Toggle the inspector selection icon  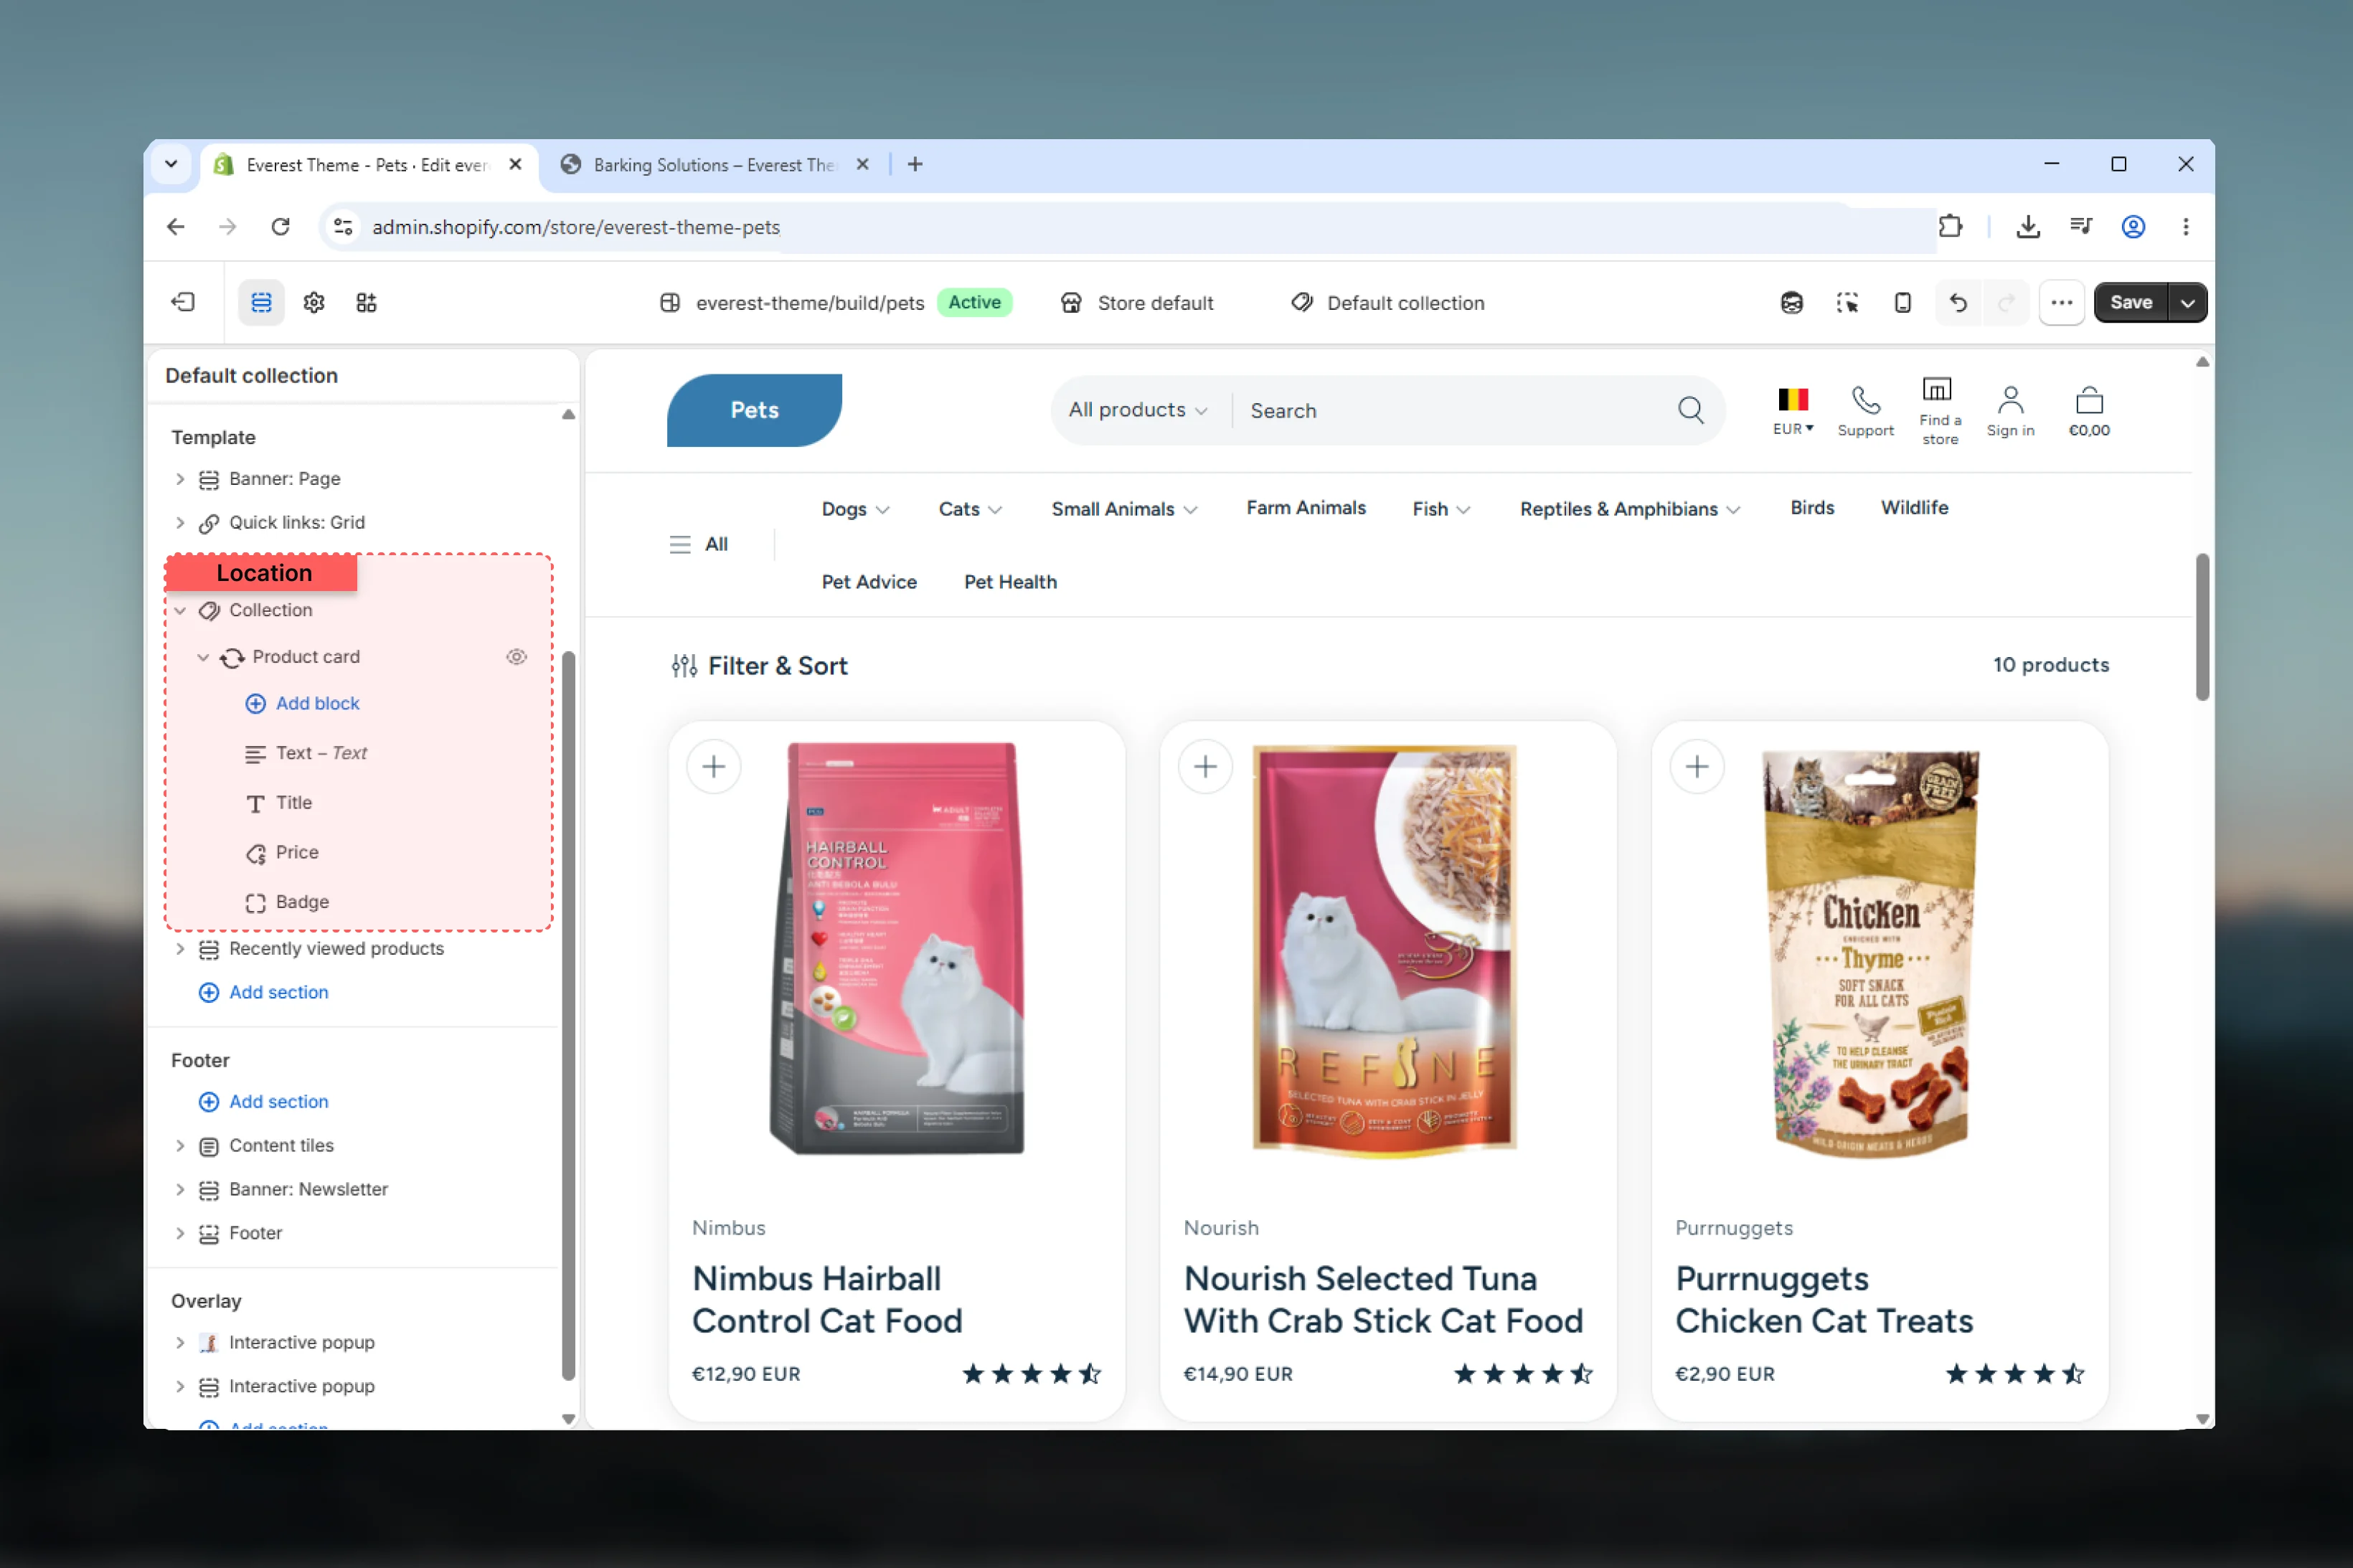pos(1847,302)
